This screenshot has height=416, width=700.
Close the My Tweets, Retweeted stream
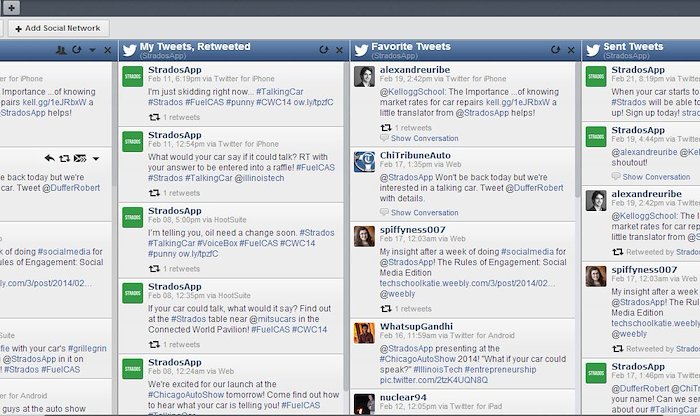(339, 50)
